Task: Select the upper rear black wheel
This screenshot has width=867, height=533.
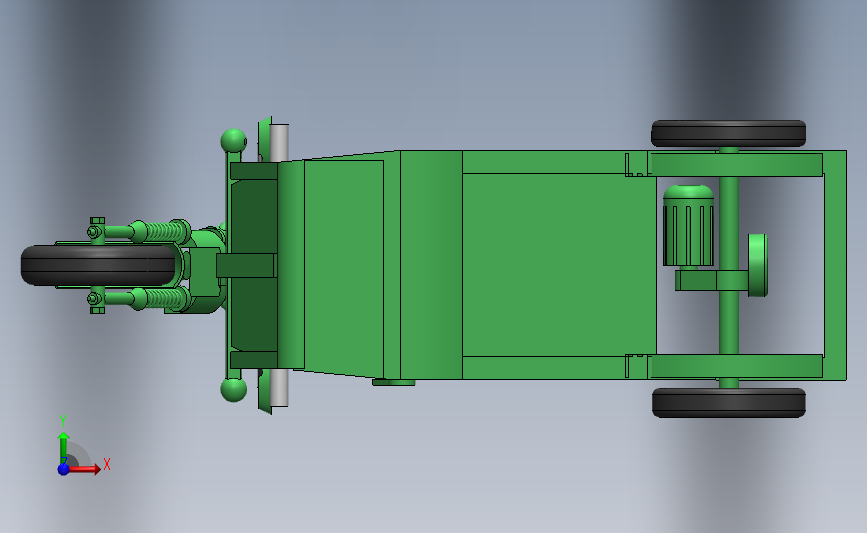Action: point(728,133)
